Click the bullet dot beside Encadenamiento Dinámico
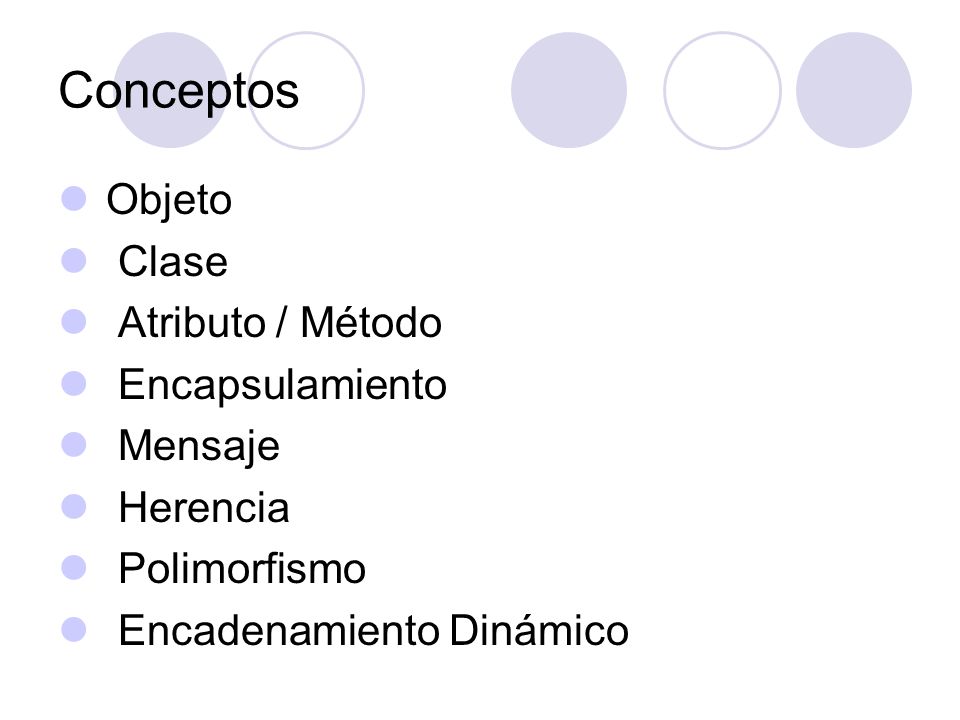Image resolution: width=960 pixels, height=720 pixels. click(x=74, y=629)
